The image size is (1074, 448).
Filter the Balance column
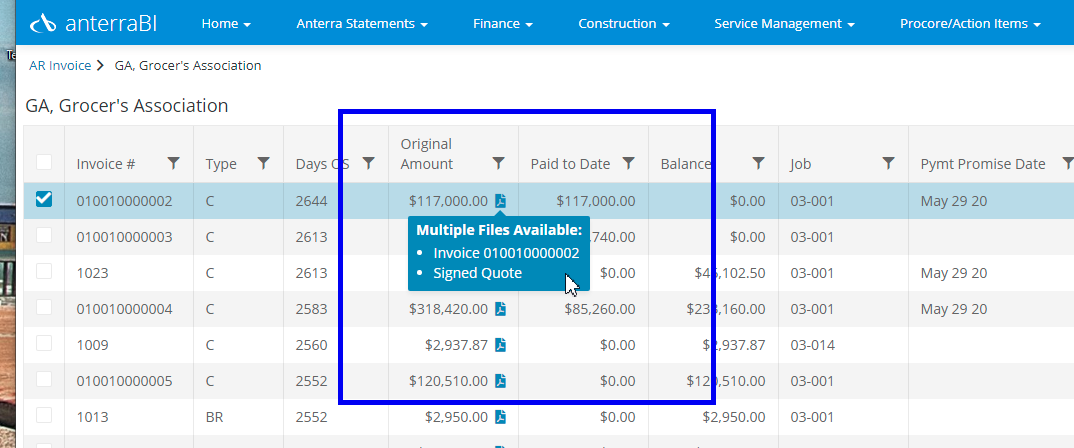(758, 163)
